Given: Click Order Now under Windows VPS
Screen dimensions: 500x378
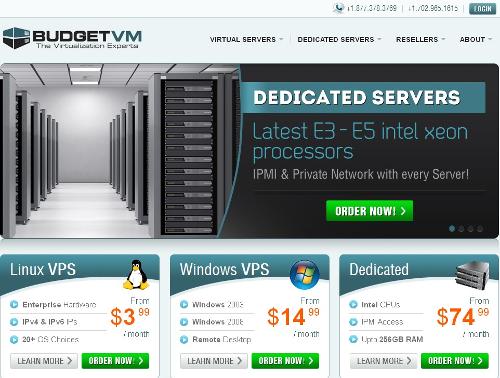Looking at the screenshot, I should click(285, 361).
